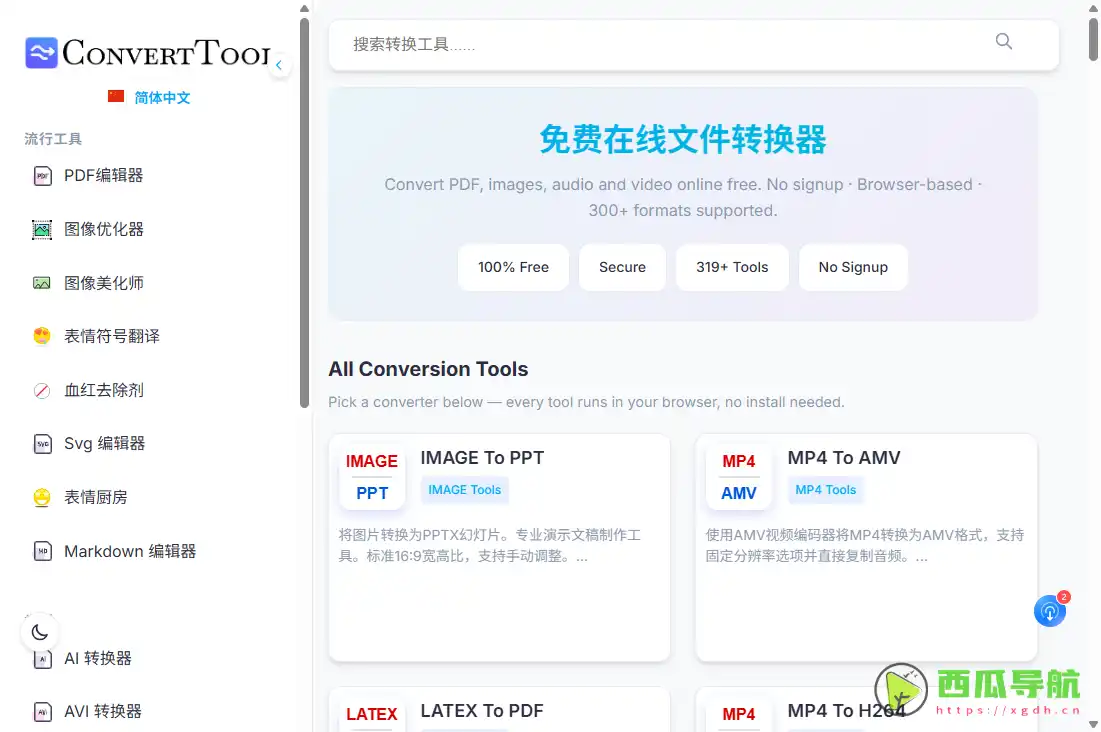Screen dimensions: 1101x732
Task: Click the 图像优化器 icon
Action: pos(42,230)
